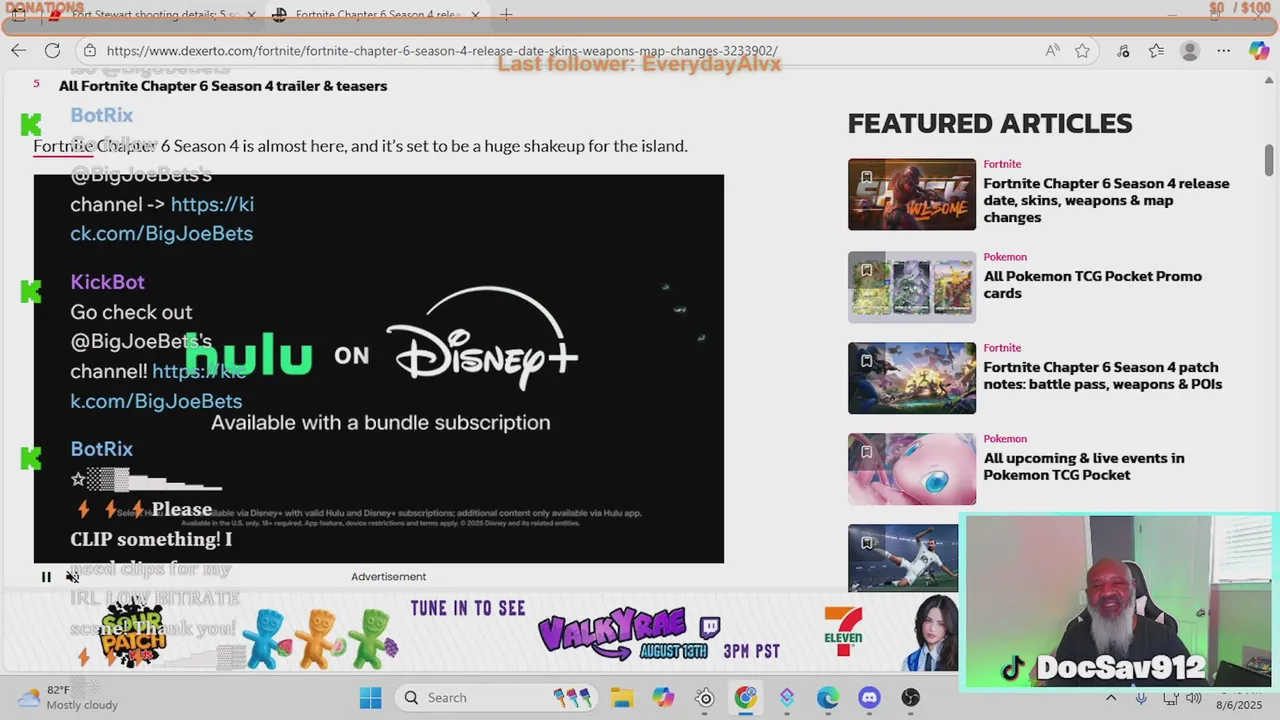The width and height of the screenshot is (1280, 720).
Task: Pause the Hulu advertisement video
Action: 46,577
